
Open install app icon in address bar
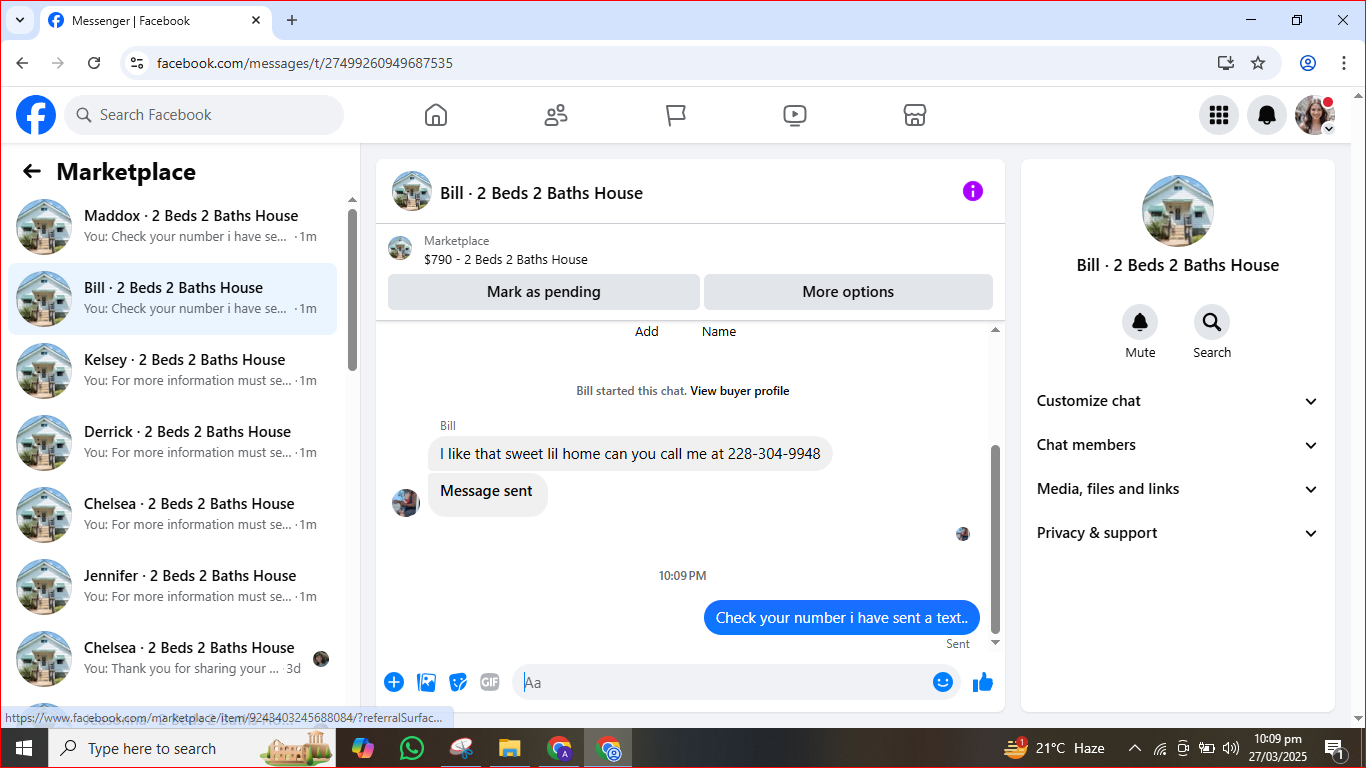pos(1226,63)
